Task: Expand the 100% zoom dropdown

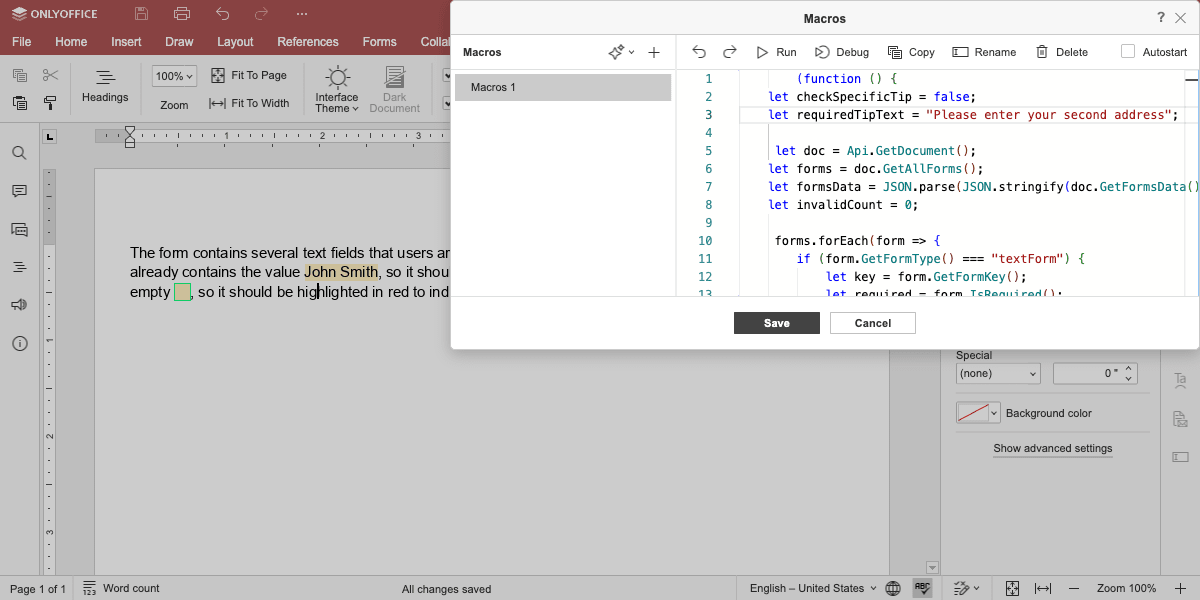Action: click(x=175, y=76)
